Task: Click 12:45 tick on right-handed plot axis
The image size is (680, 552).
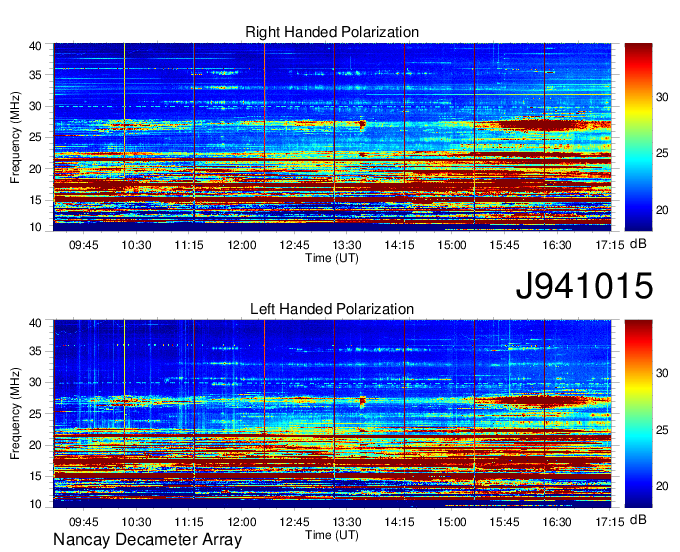Action: click(x=294, y=245)
